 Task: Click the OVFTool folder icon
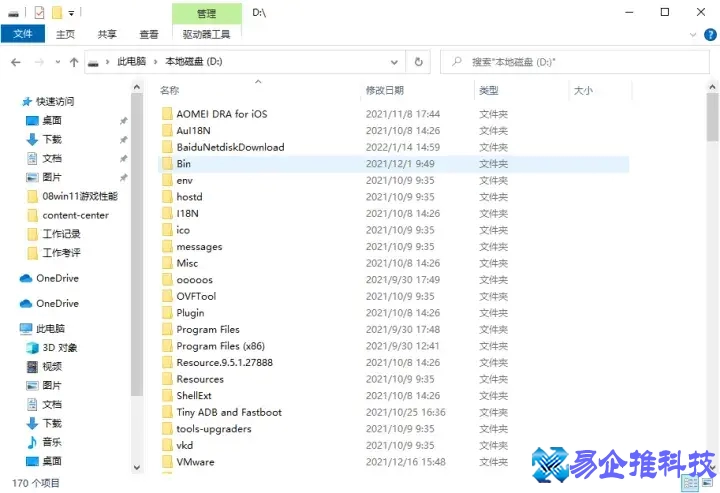(x=167, y=296)
